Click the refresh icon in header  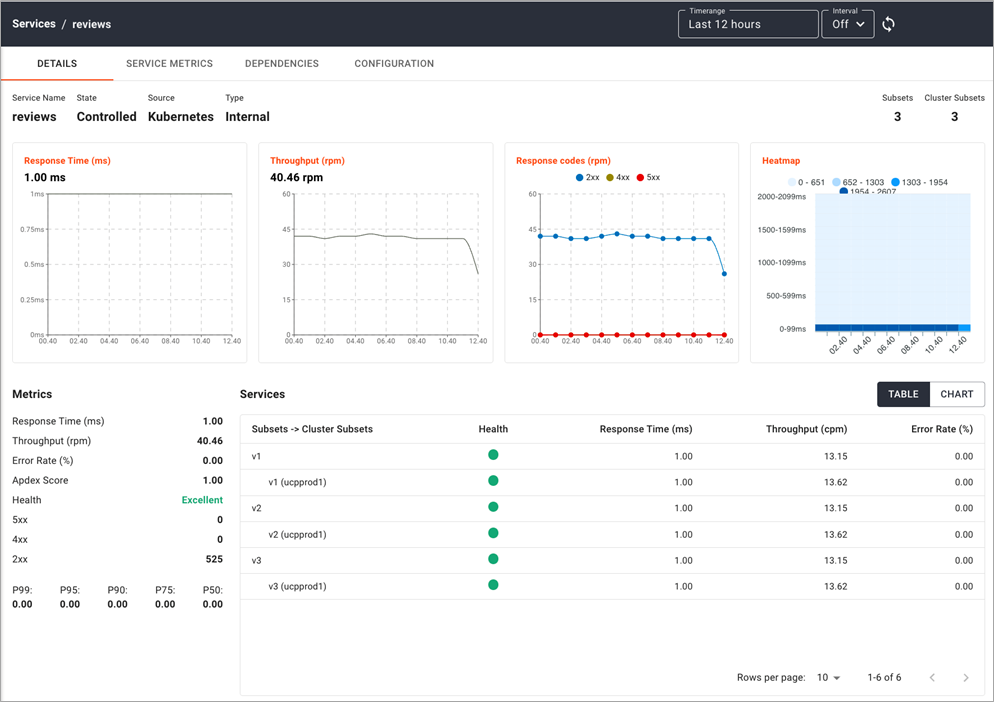(x=888, y=24)
